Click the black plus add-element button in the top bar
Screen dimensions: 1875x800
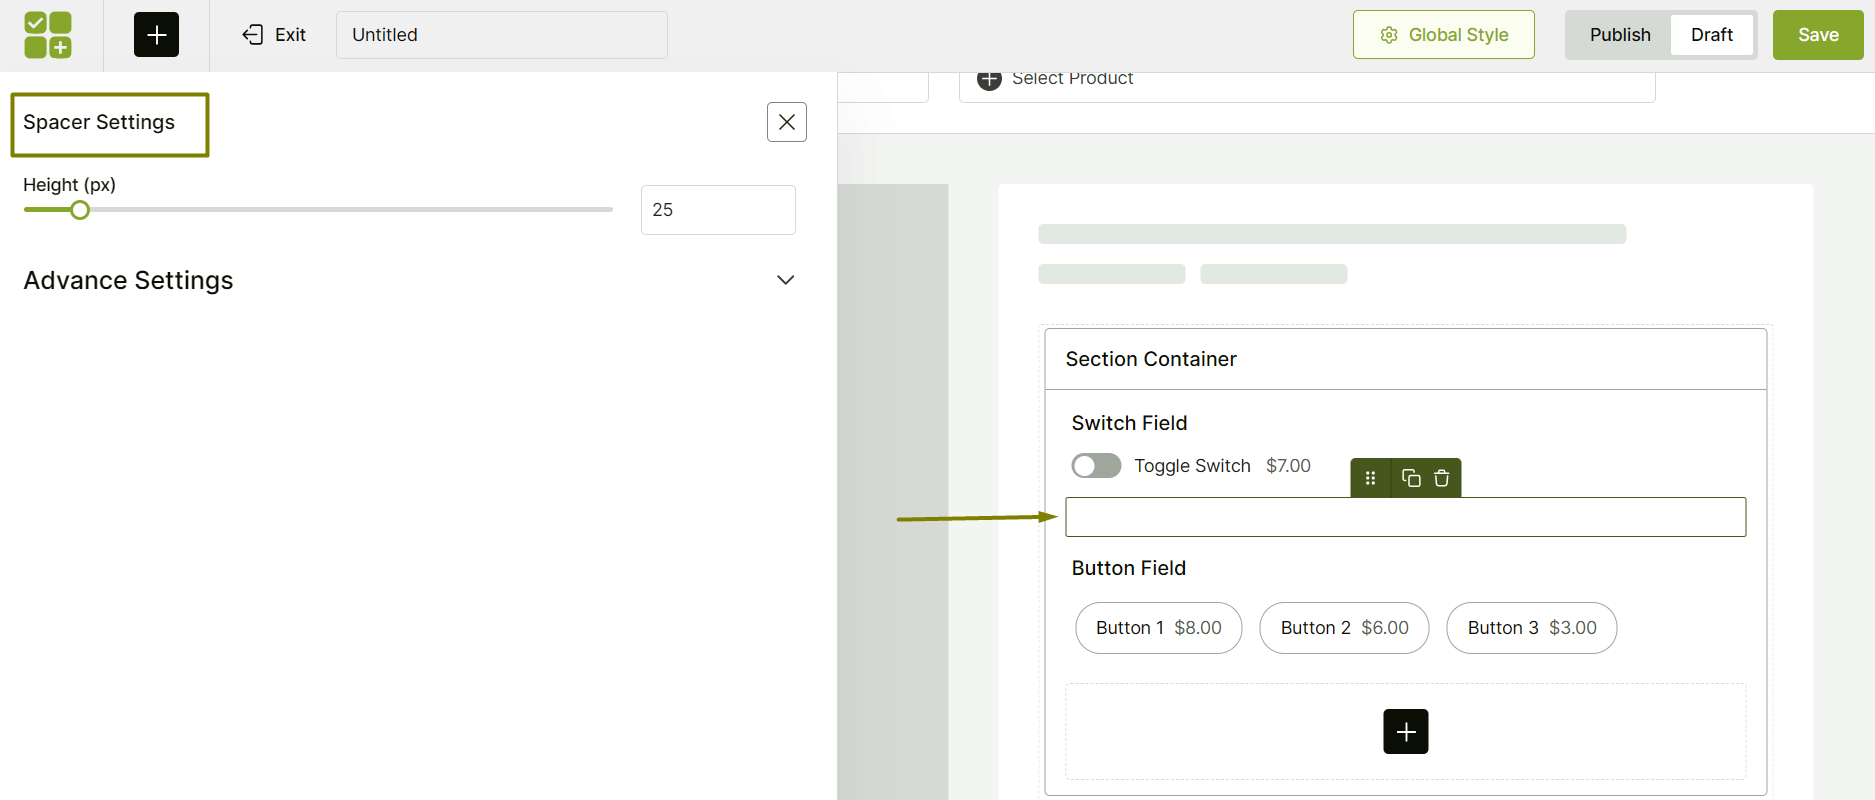point(156,35)
